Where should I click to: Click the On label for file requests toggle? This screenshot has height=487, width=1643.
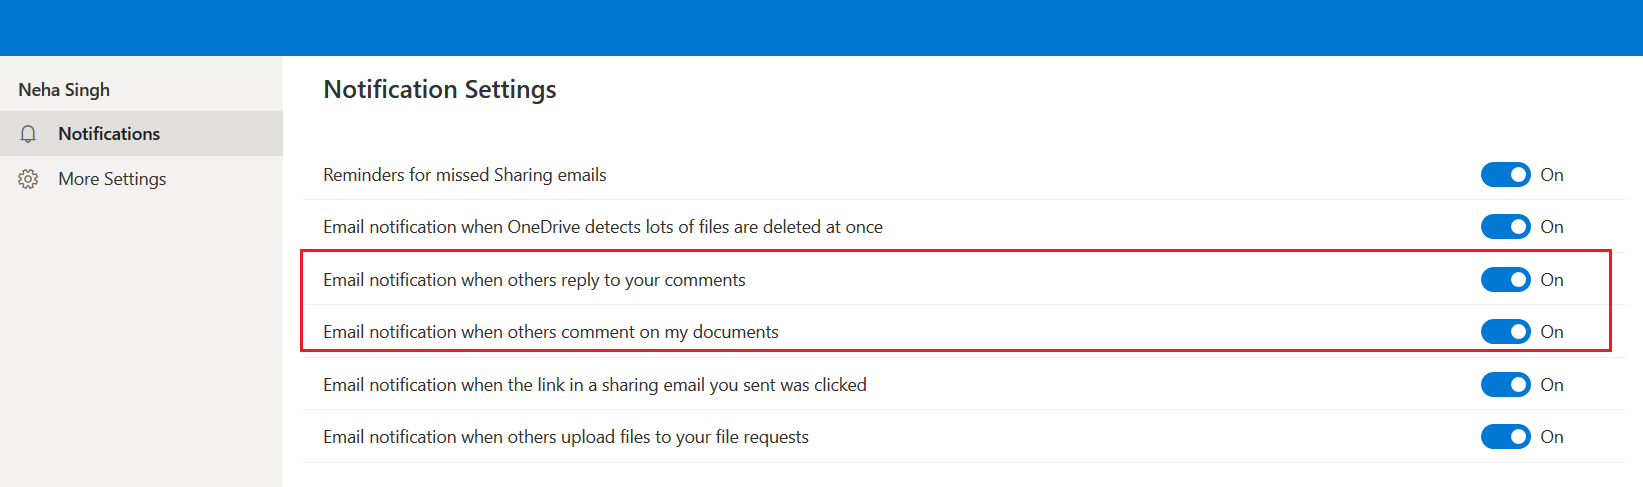pos(1552,437)
